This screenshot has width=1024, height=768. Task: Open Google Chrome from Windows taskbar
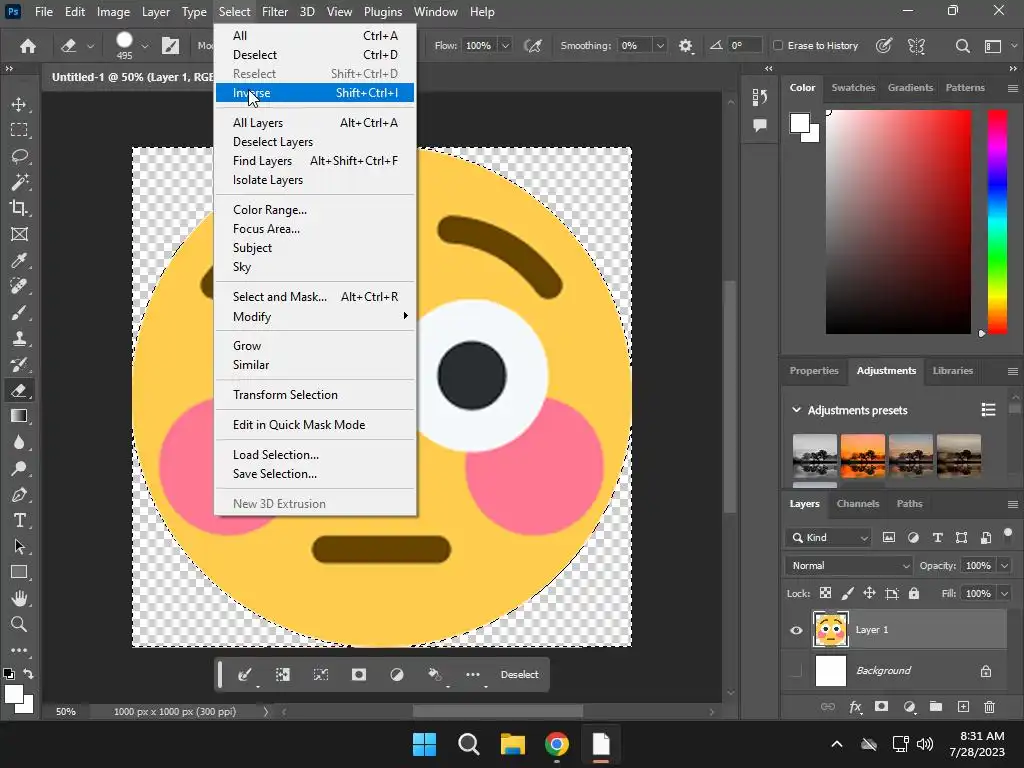pos(557,744)
